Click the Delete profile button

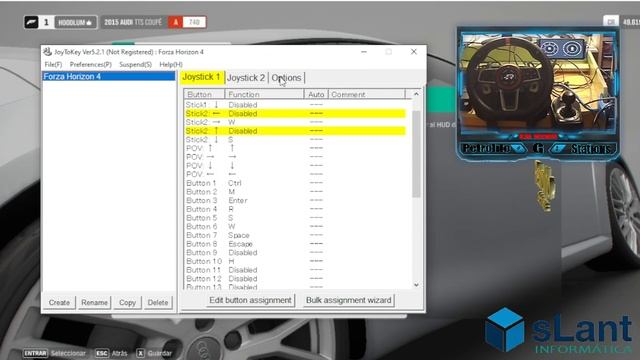[158, 302]
